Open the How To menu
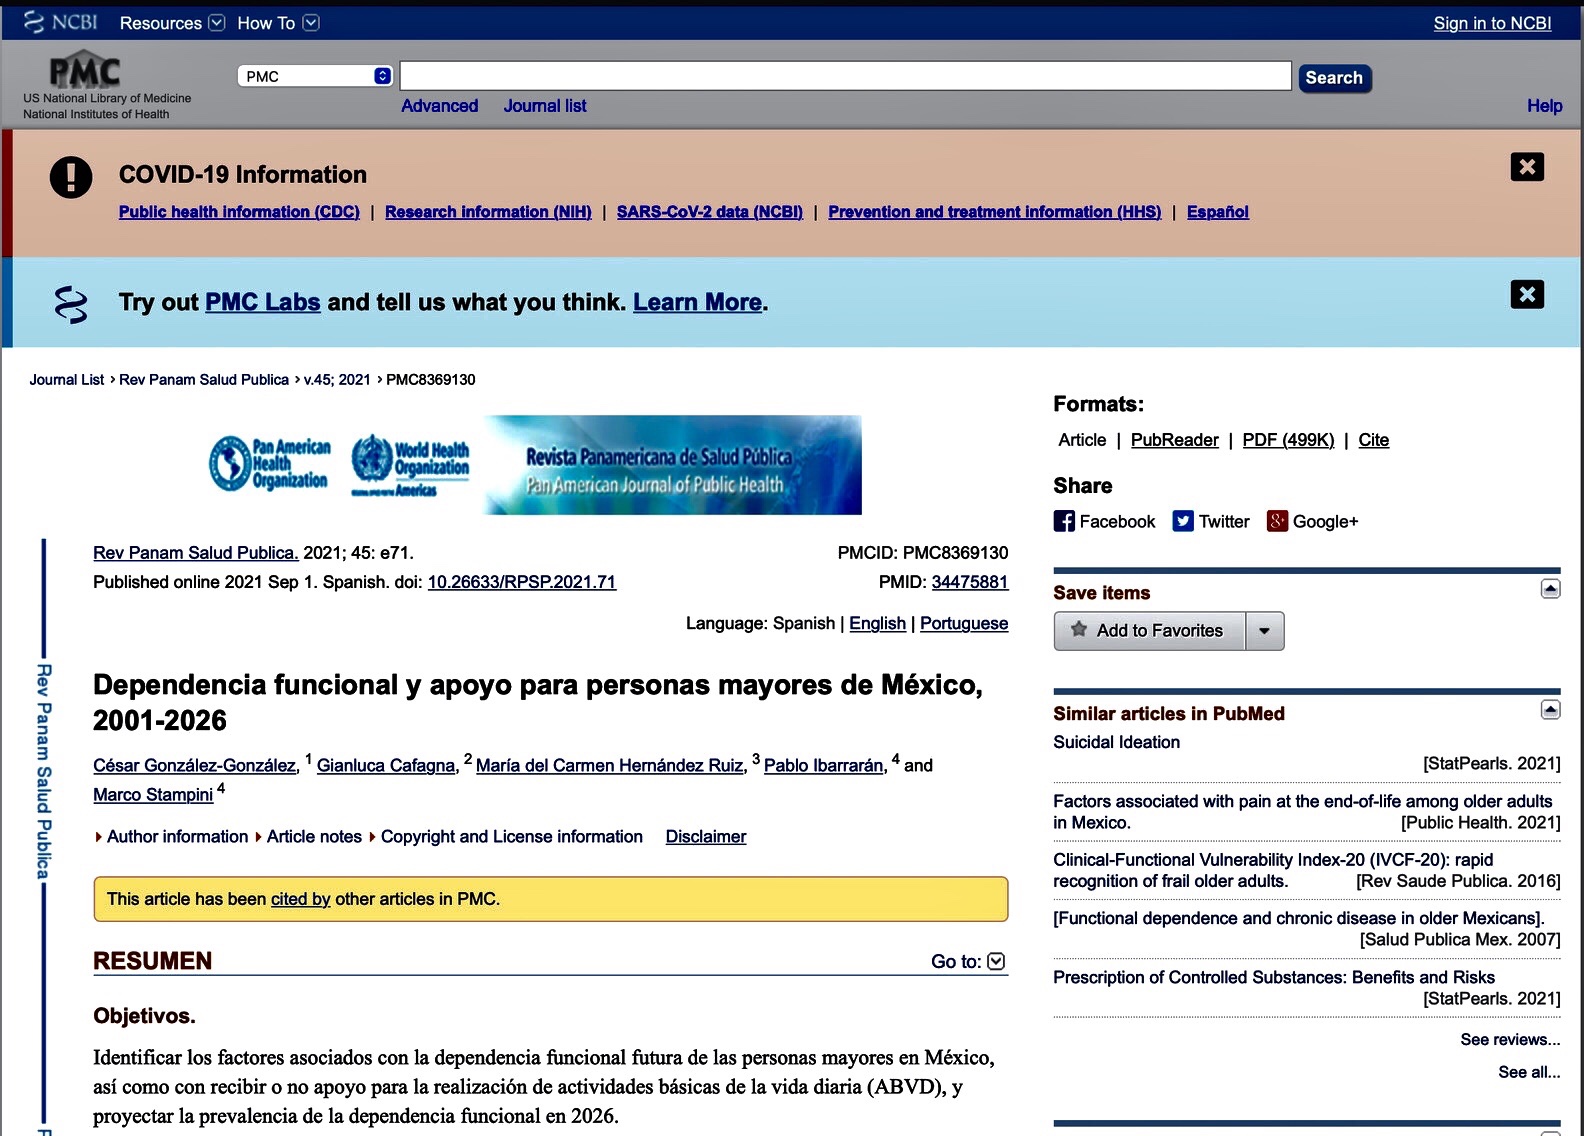The image size is (1584, 1136). point(277,22)
